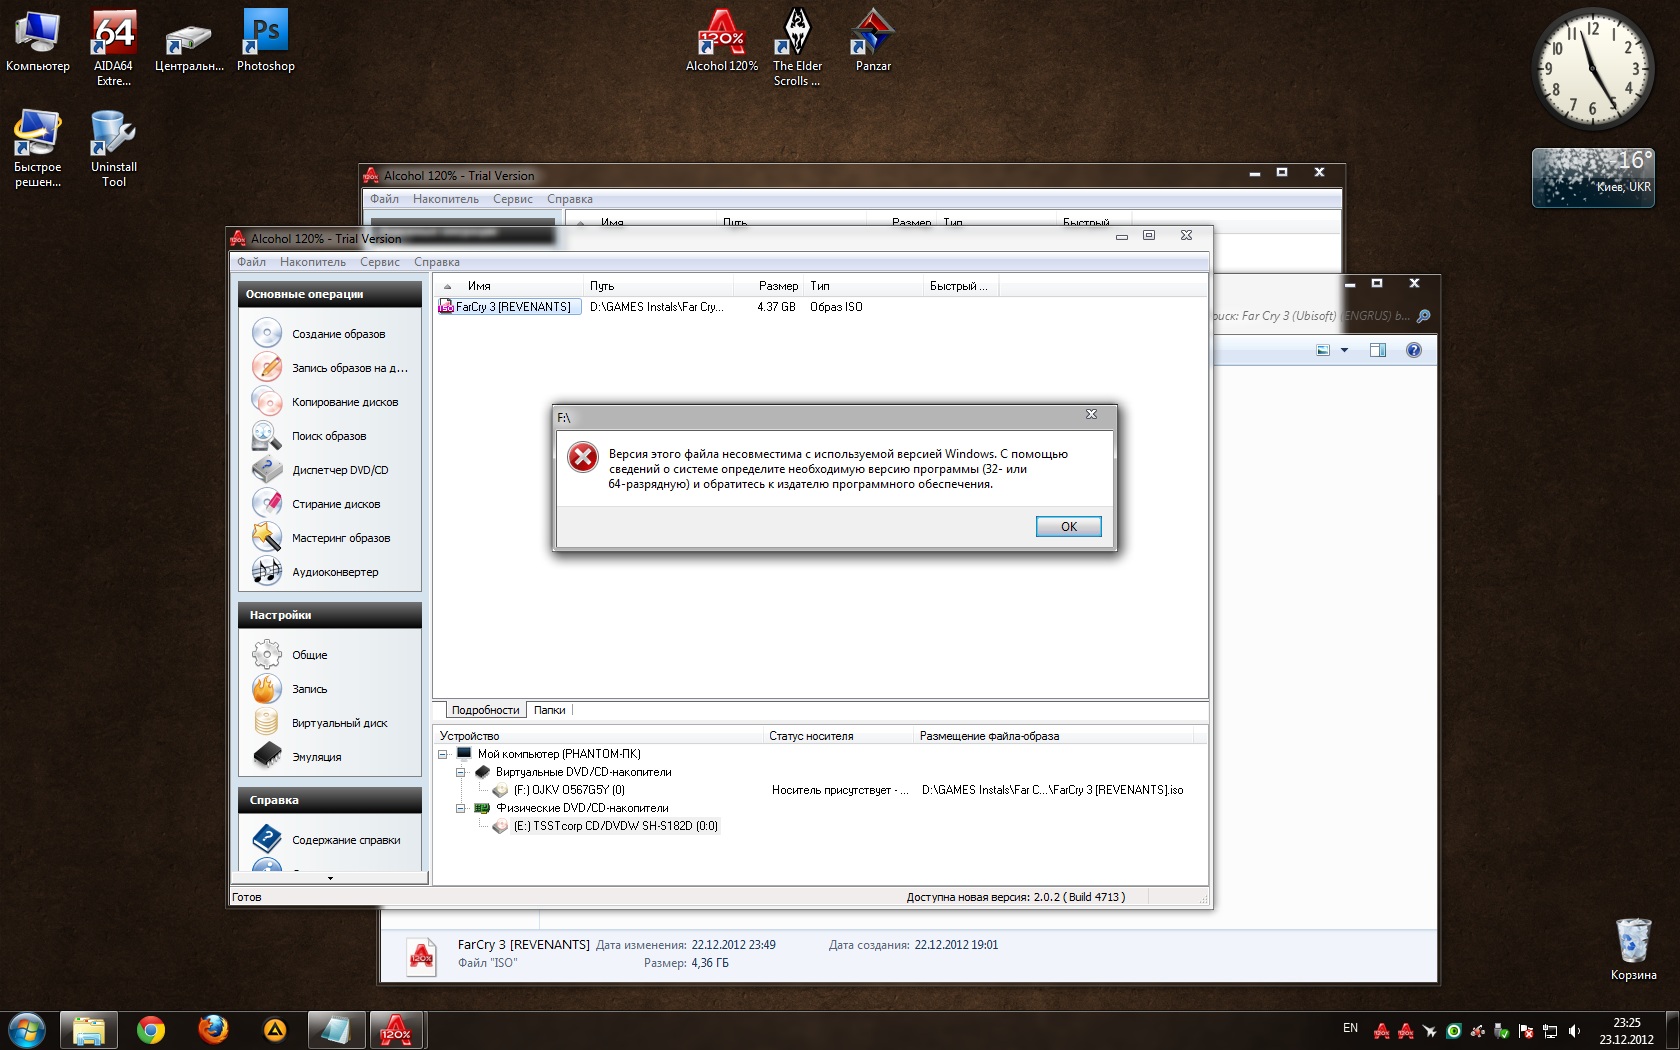The image size is (1680, 1050).
Task: Open the Накопитель menu in back Alcohol window
Action: tap(446, 199)
